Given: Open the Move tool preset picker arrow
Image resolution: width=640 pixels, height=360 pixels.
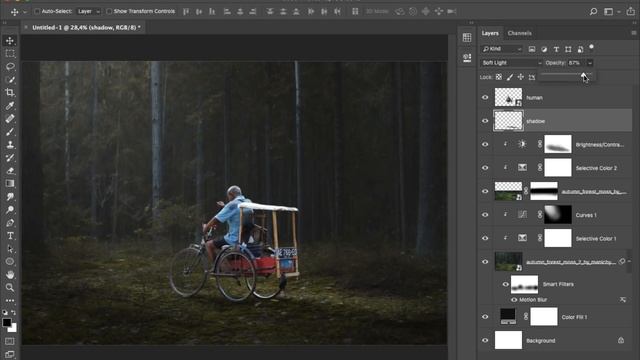Looking at the screenshot, I should point(24,12).
